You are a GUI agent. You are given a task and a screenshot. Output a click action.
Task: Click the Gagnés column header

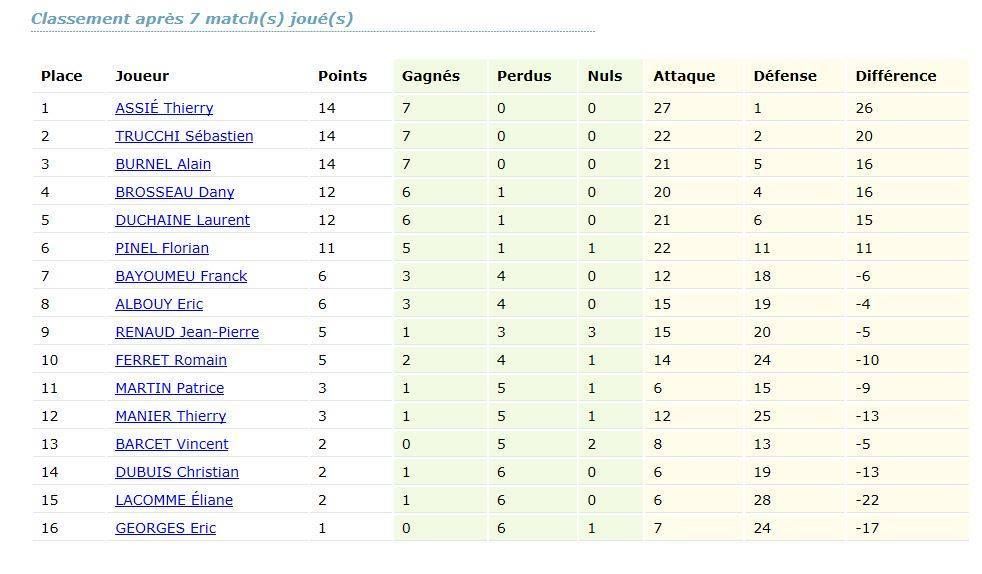pos(431,76)
